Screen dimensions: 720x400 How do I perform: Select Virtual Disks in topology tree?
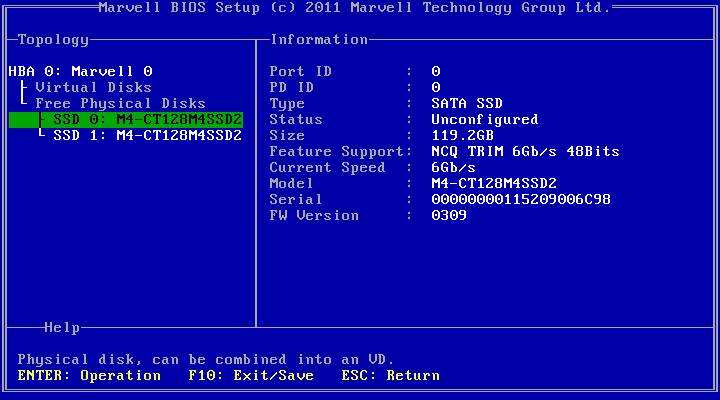[93, 88]
